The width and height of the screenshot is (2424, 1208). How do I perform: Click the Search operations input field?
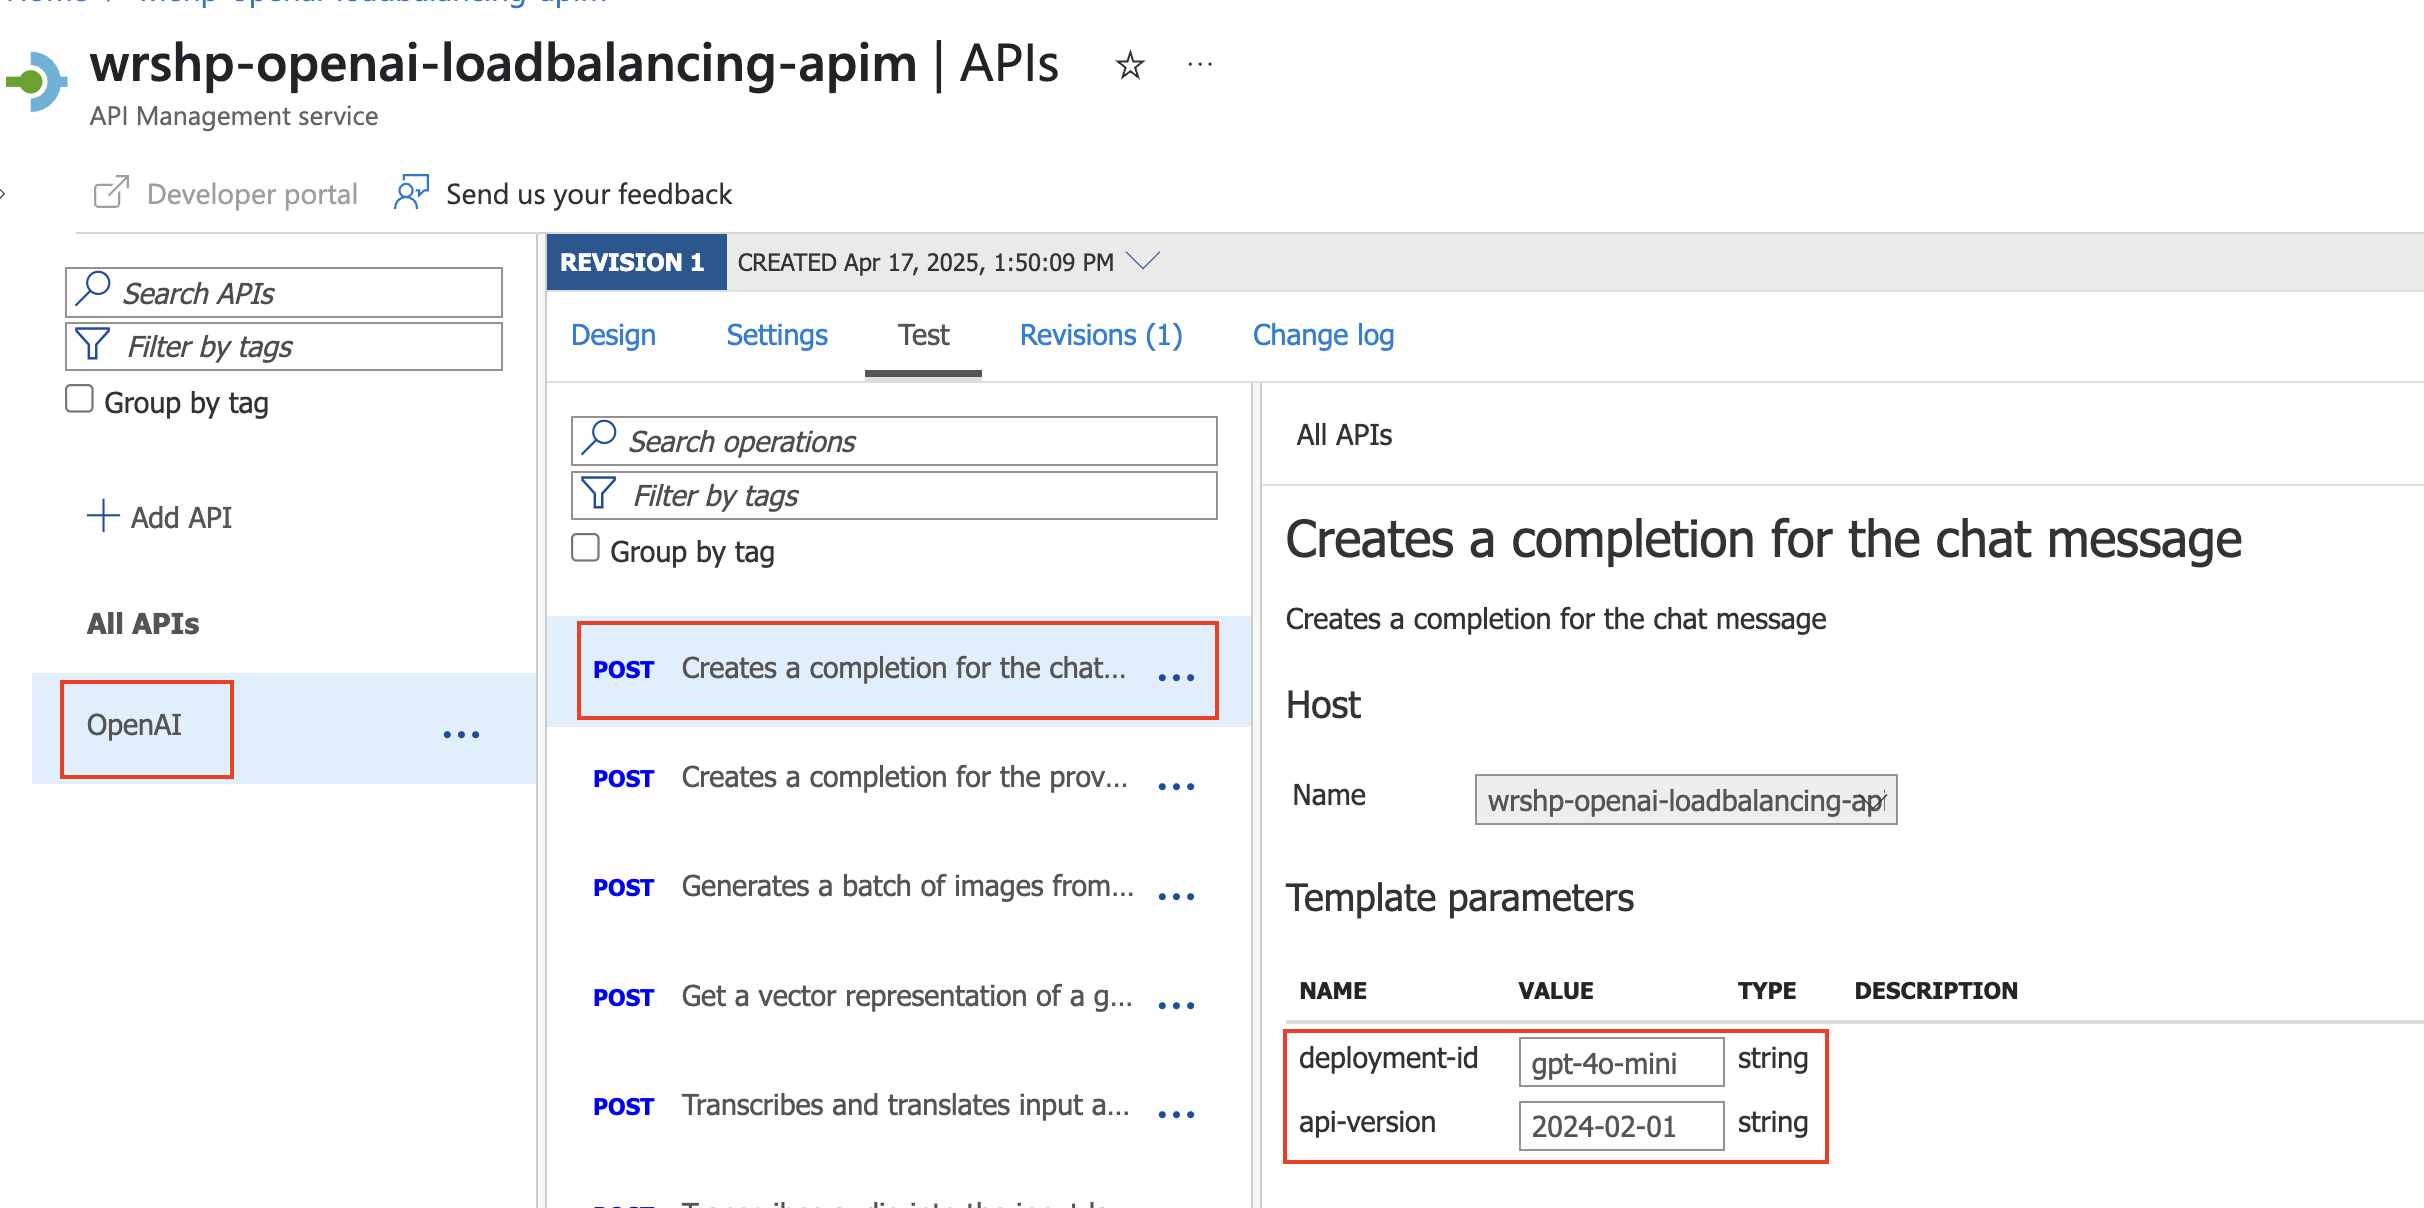(894, 441)
